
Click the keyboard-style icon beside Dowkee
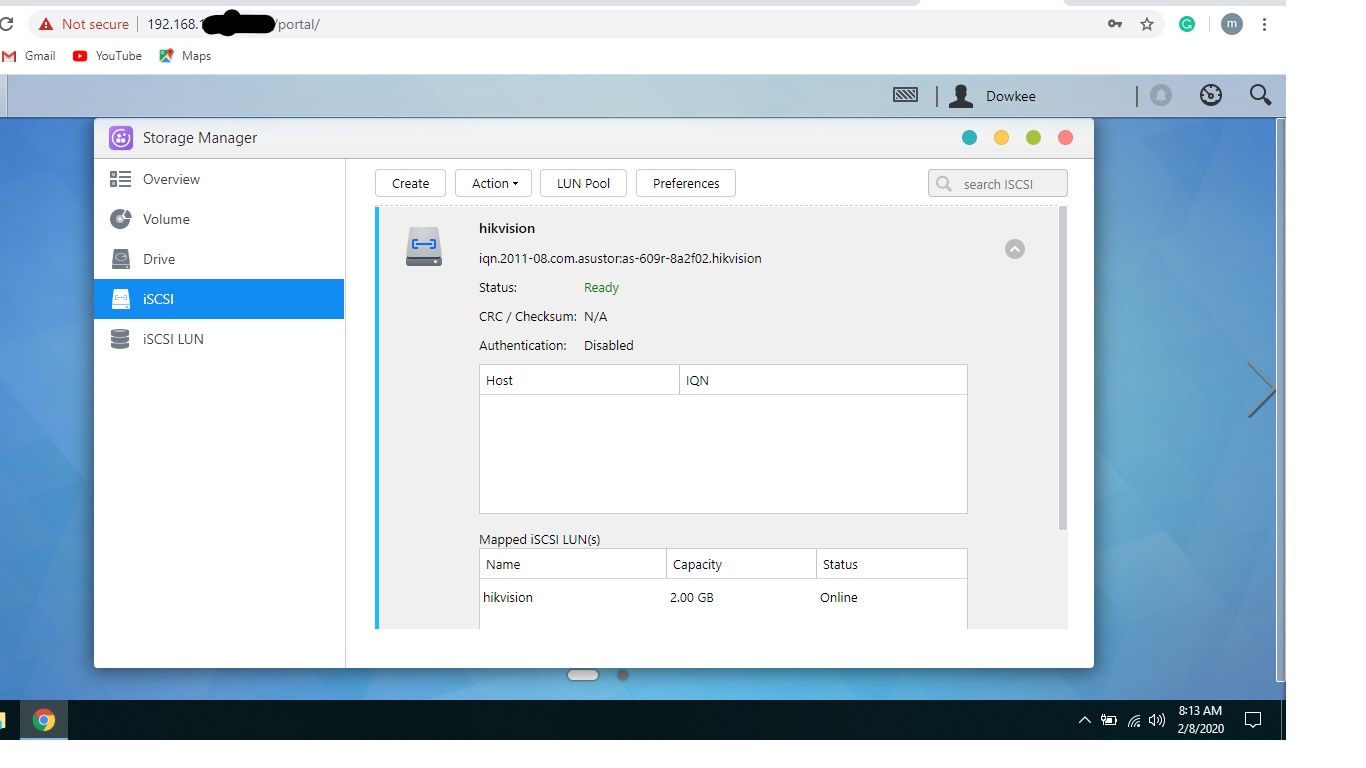[905, 95]
